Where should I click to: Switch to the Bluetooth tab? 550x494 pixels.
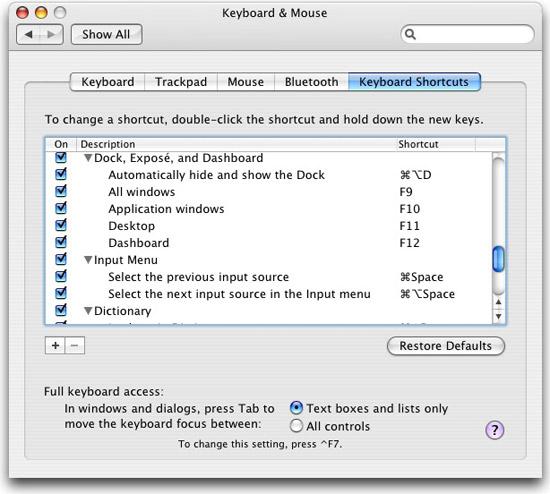(311, 82)
